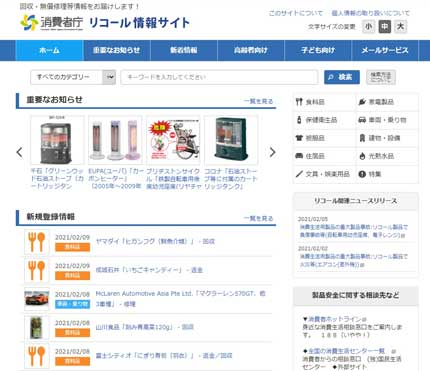Viewport: 430px width, 371px height.
Task: Click 食料品 tag on 山川食品 entry
Action: coord(72,333)
